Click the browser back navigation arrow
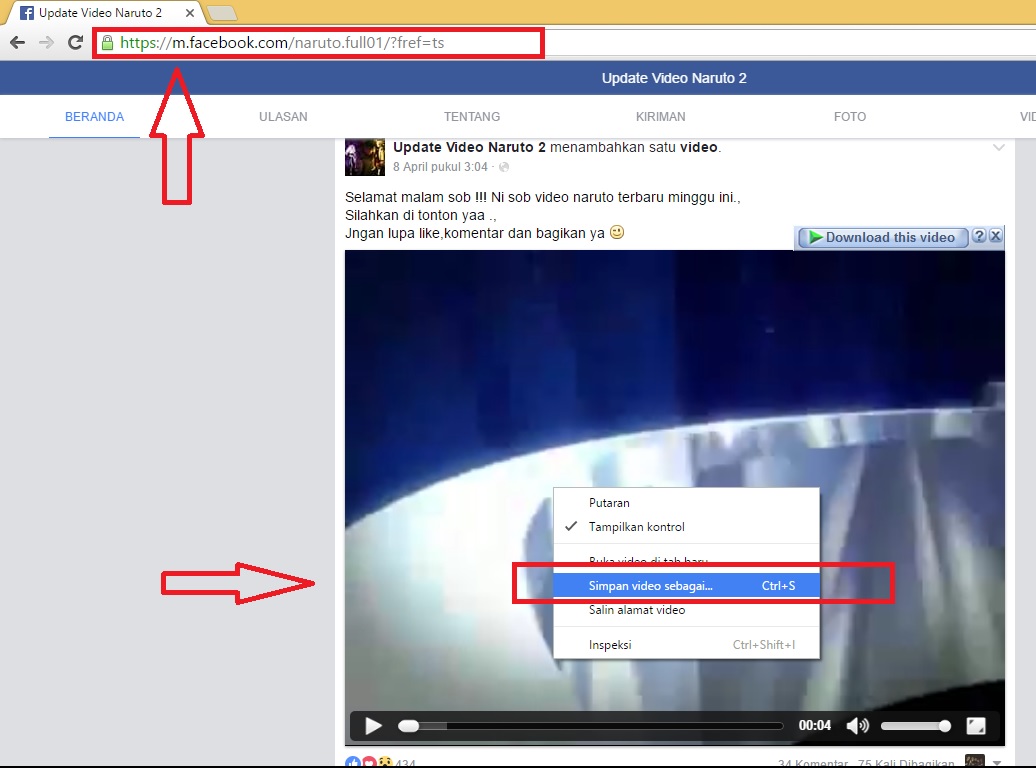The height and width of the screenshot is (768, 1036). point(16,42)
